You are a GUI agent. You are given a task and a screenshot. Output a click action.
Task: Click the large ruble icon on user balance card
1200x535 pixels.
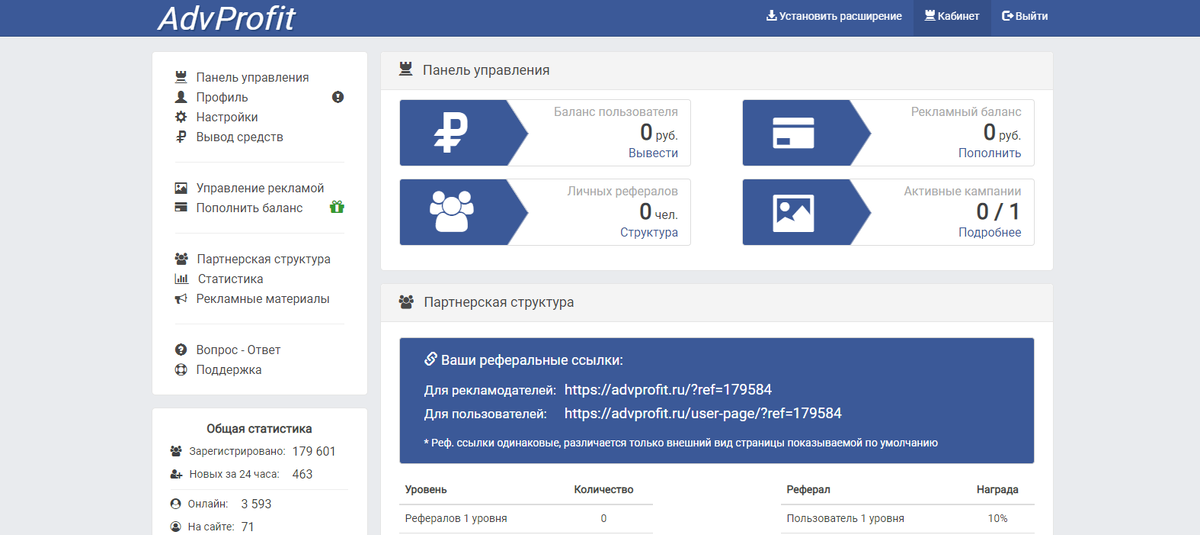[450, 133]
